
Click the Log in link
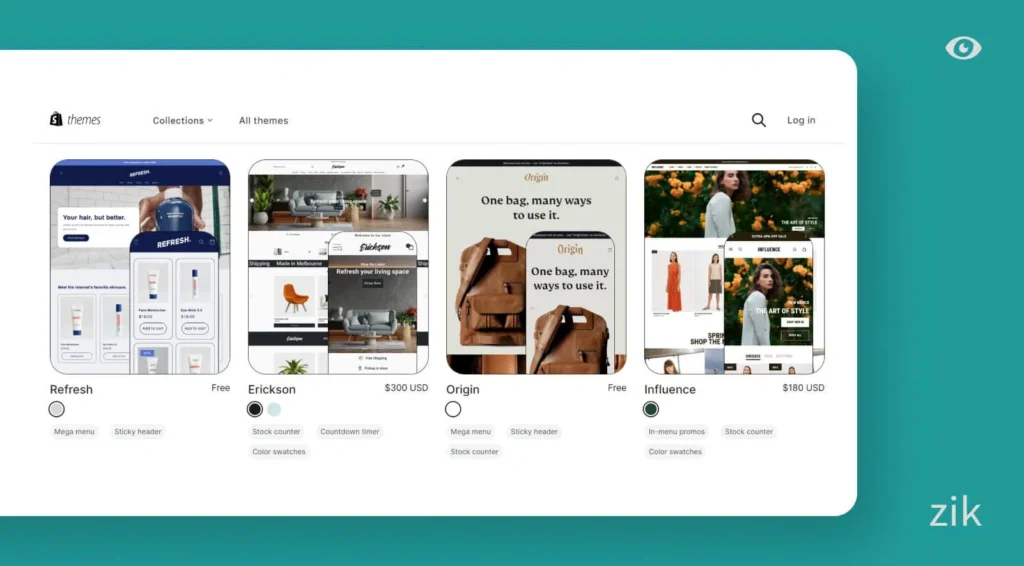pos(800,120)
